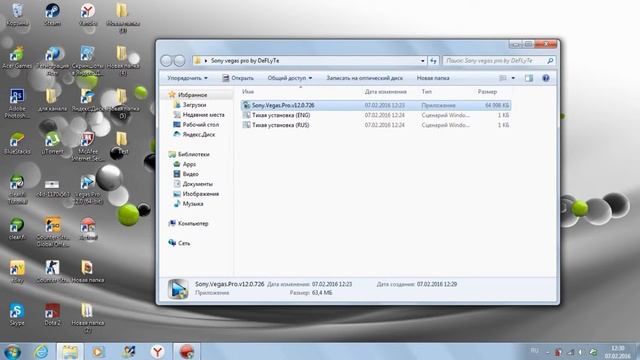Image resolution: width=640 pixels, height=360 pixels.
Task: Click Записать на оптический диск
Action: click(x=364, y=78)
